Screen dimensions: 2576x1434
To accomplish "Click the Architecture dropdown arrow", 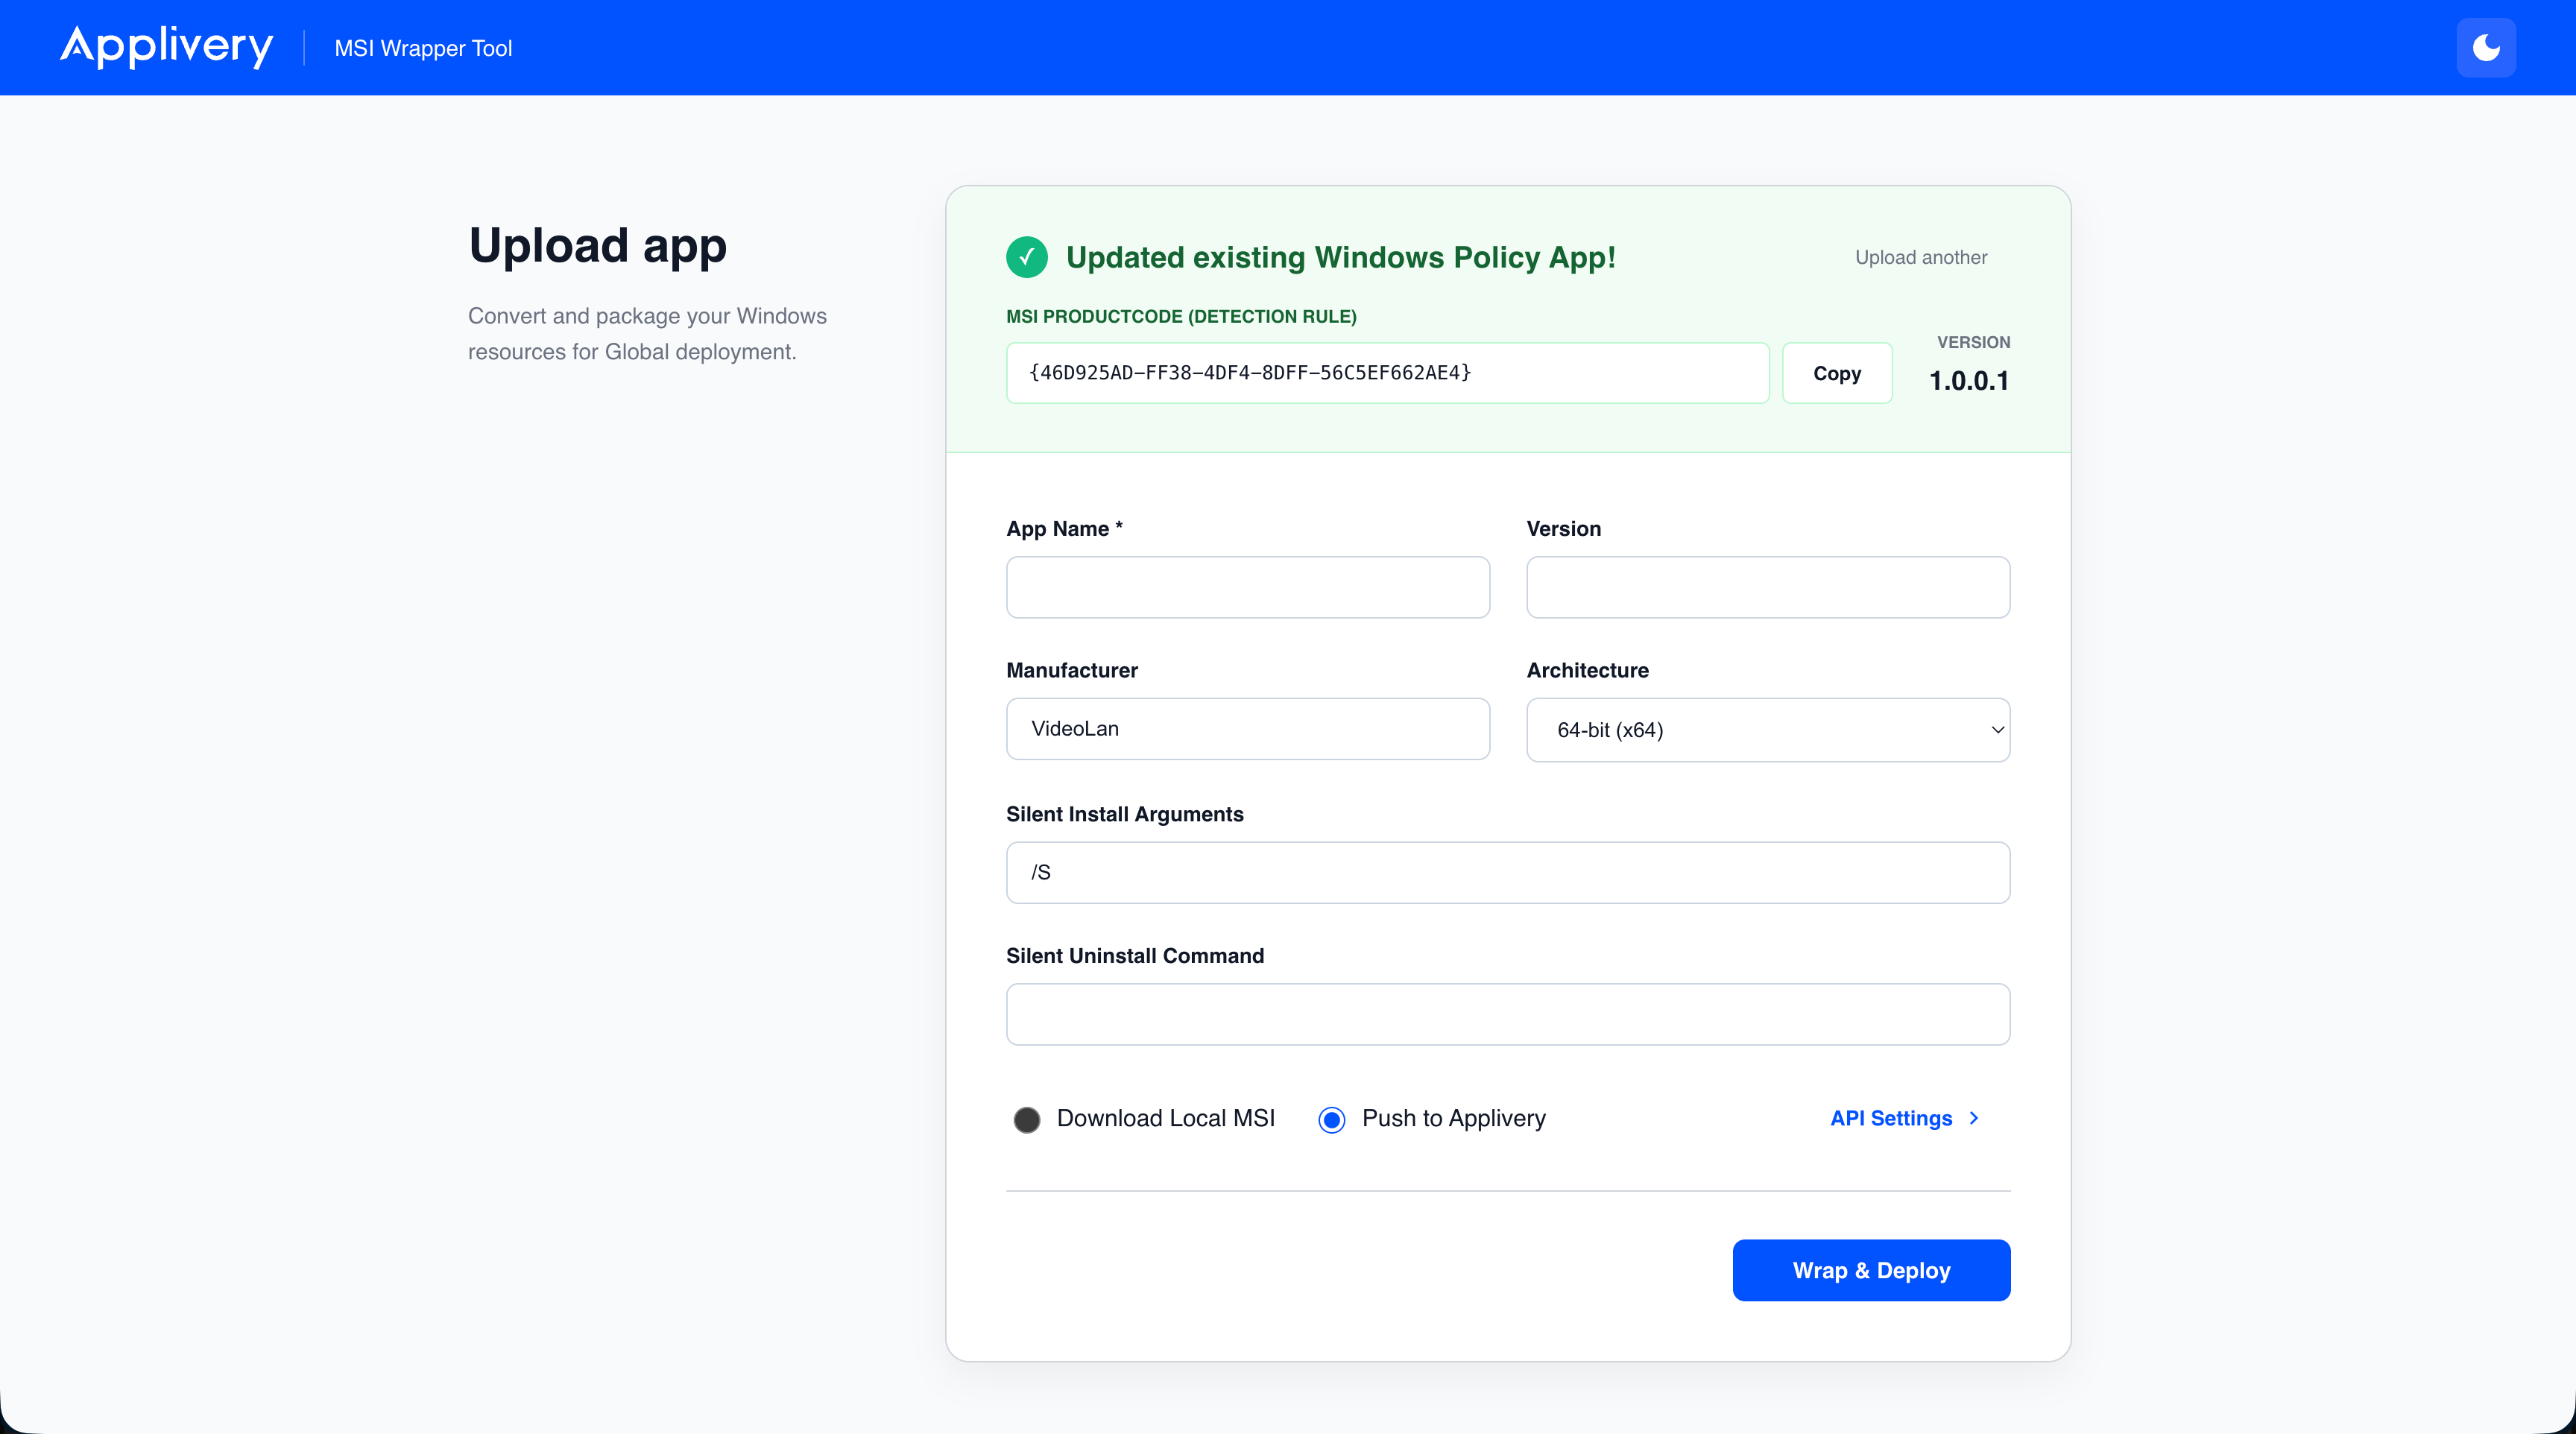I will coord(1997,730).
